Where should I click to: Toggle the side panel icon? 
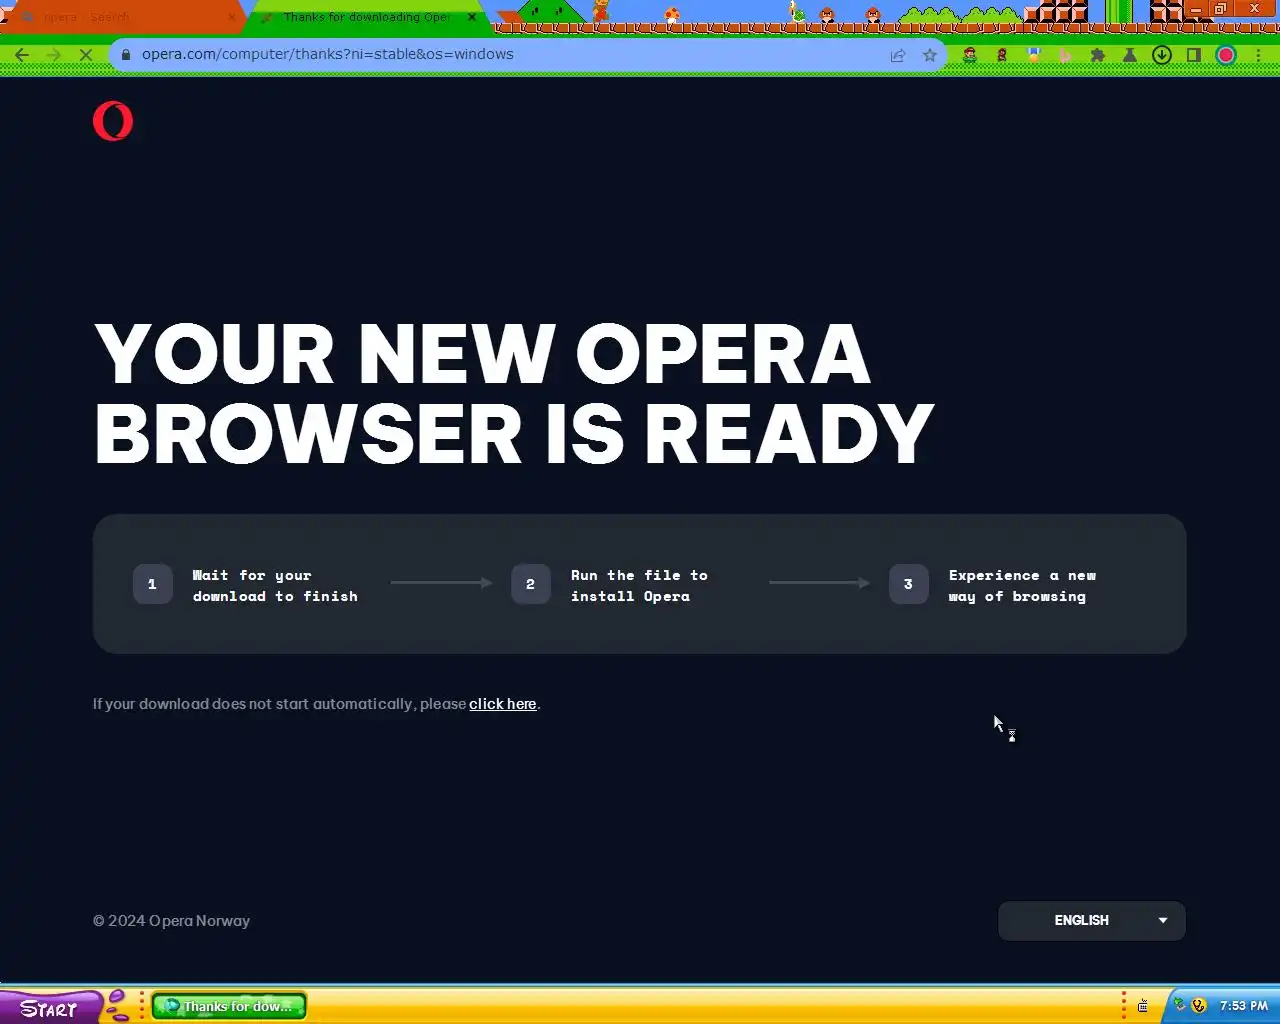click(1194, 55)
